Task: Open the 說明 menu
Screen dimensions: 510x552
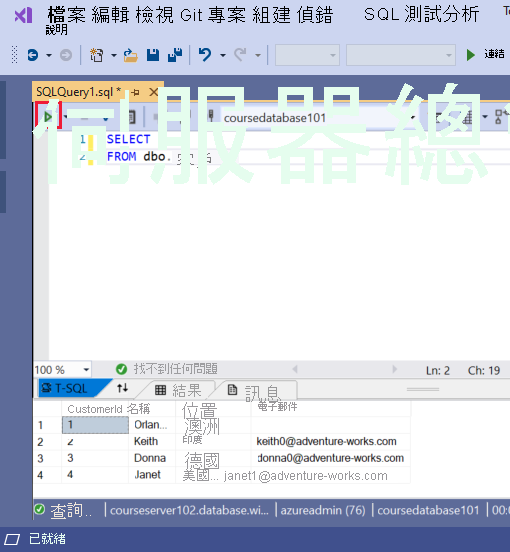Action: (x=56, y=30)
